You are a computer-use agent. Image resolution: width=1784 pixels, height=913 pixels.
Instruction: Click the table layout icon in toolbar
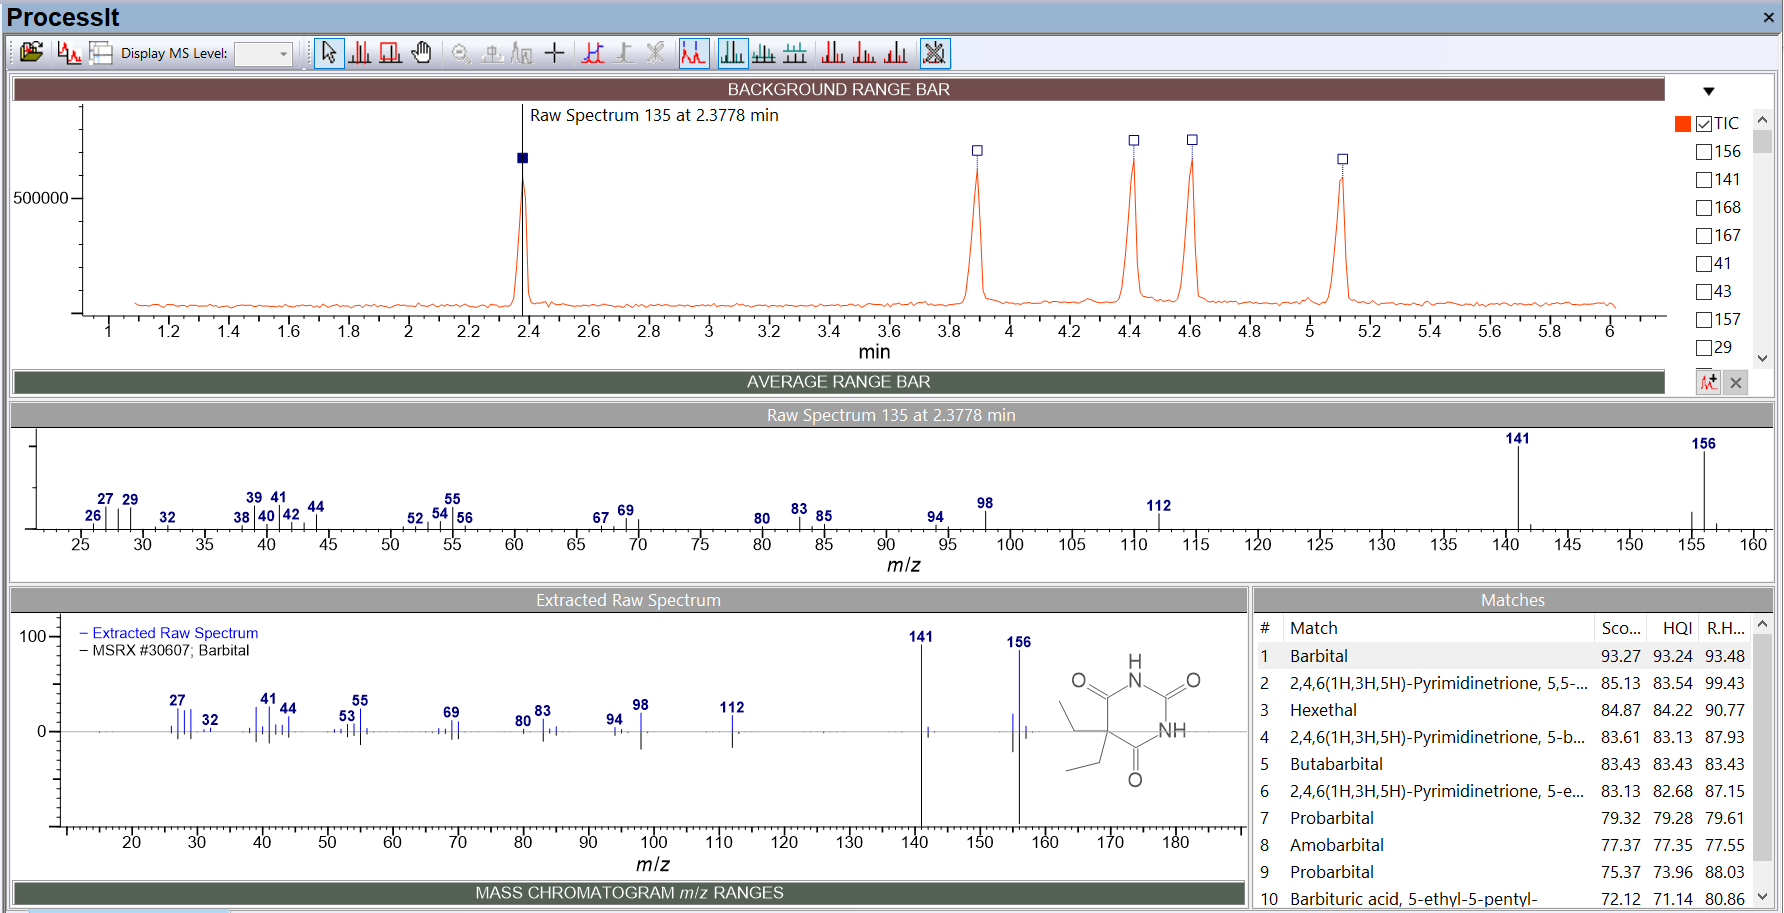[101, 53]
